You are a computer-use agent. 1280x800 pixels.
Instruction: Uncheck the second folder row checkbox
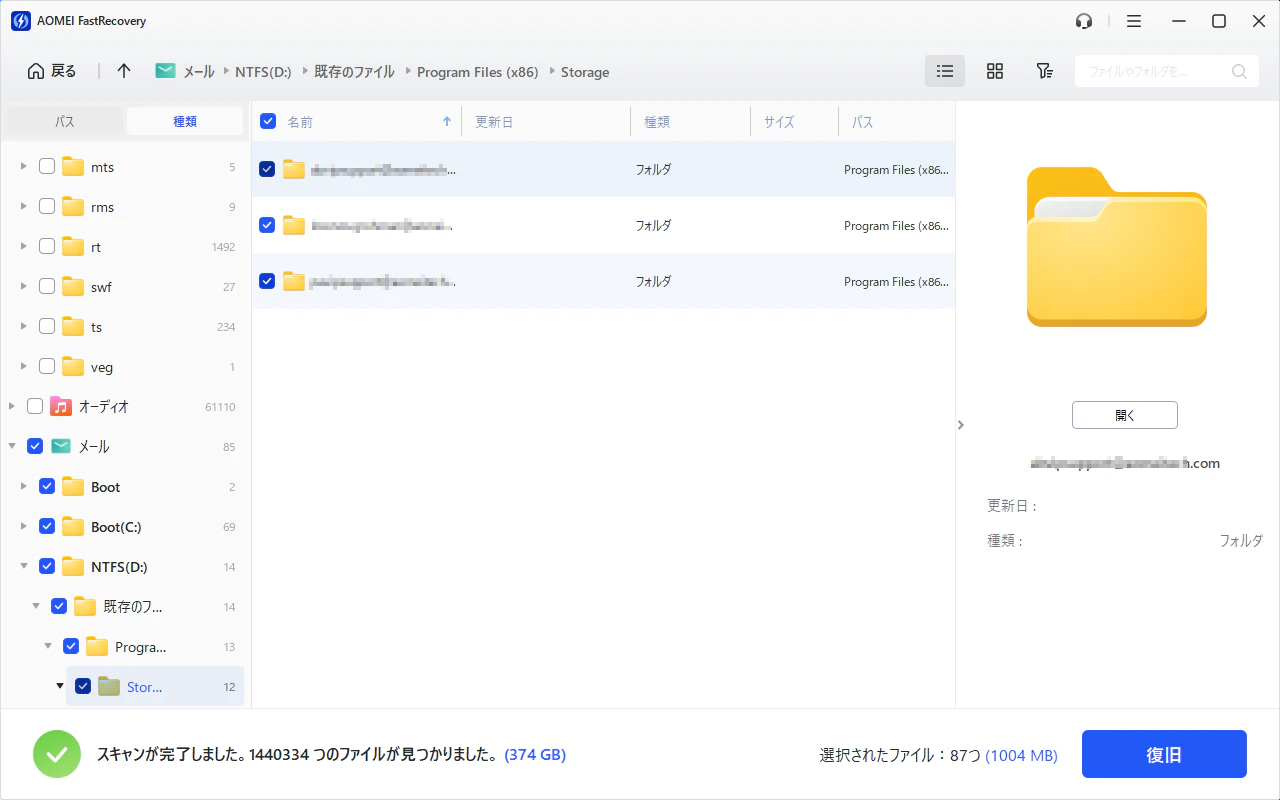point(267,225)
